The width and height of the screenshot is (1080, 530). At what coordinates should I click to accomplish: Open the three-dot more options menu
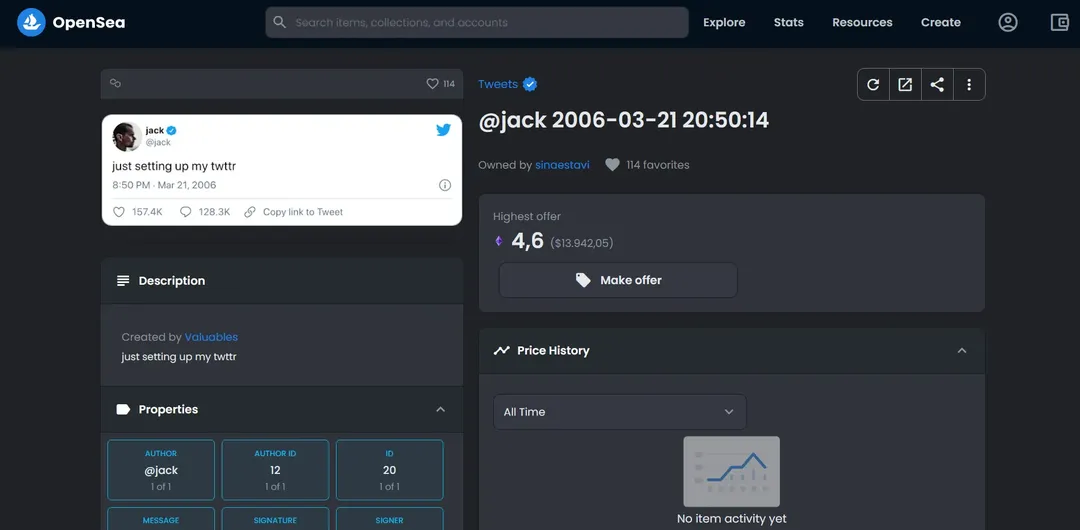coord(969,85)
